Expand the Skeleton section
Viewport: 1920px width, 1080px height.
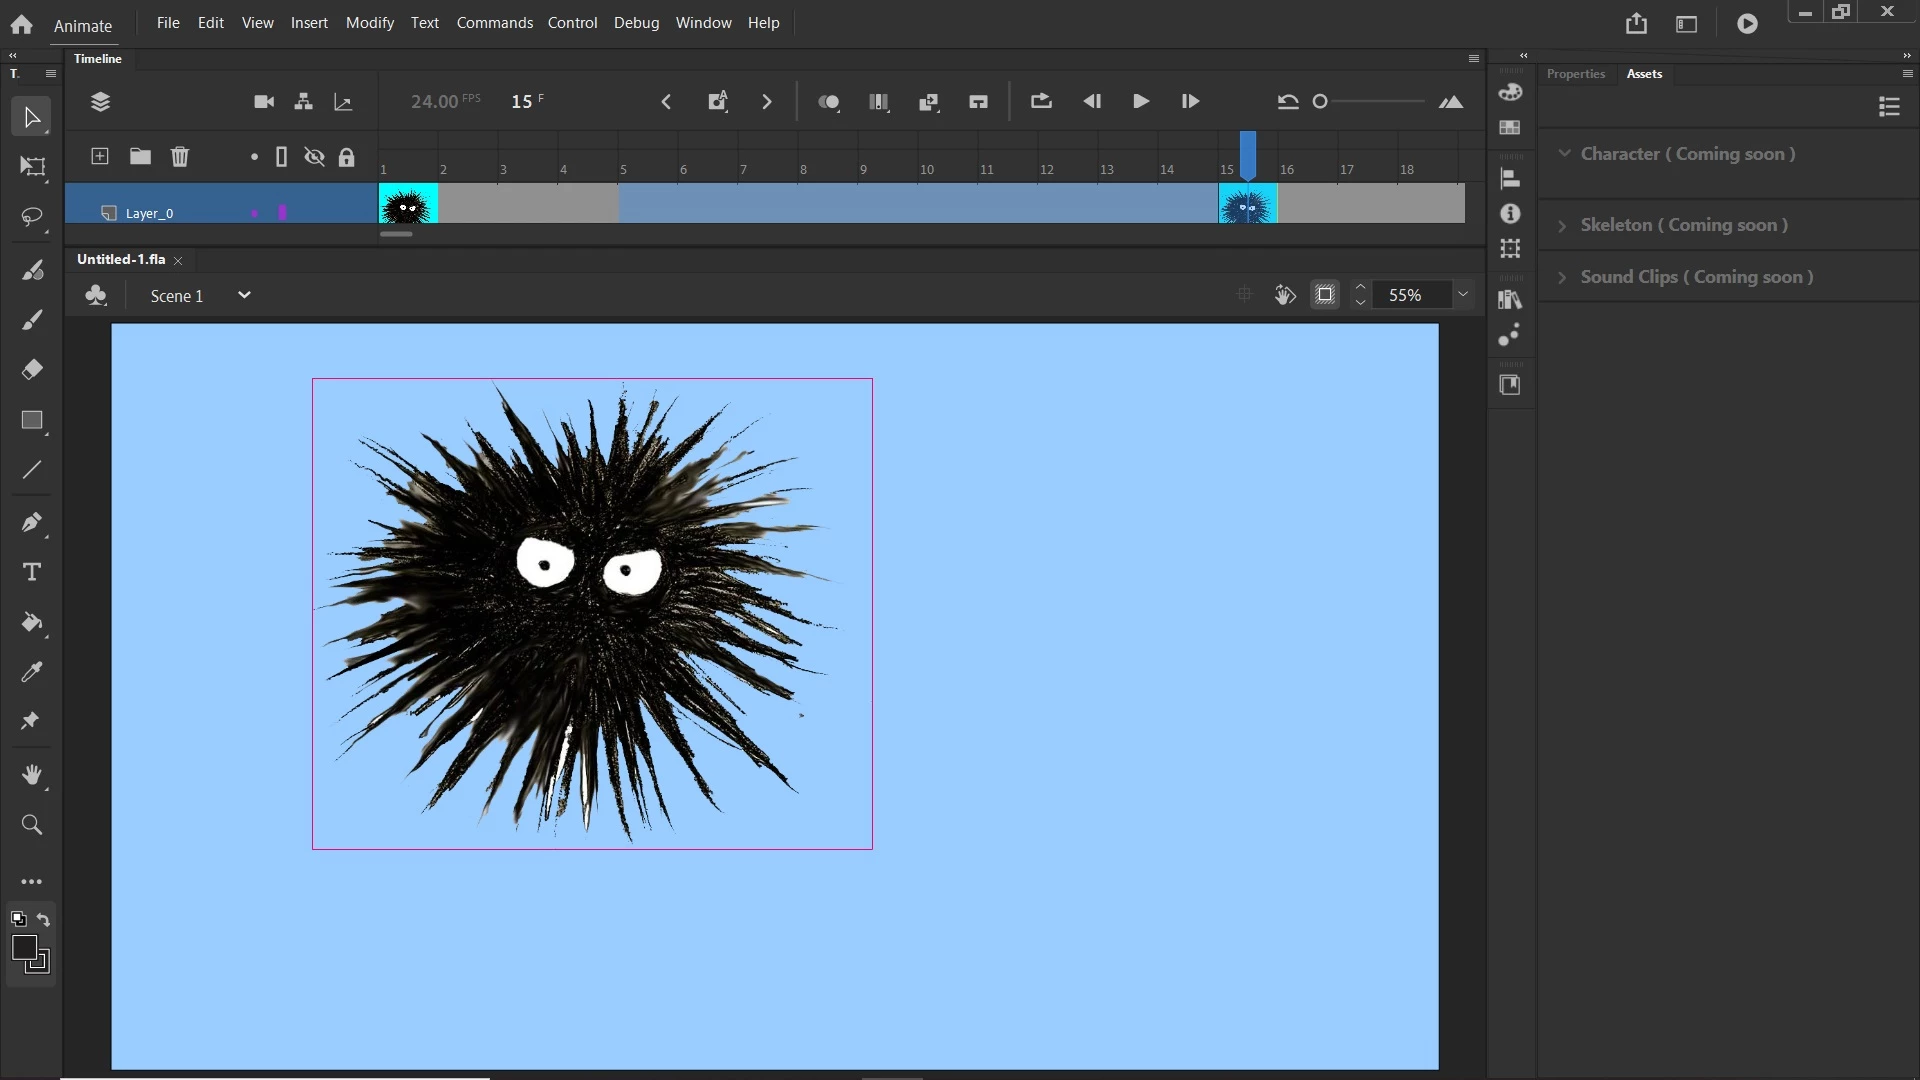click(x=1562, y=226)
